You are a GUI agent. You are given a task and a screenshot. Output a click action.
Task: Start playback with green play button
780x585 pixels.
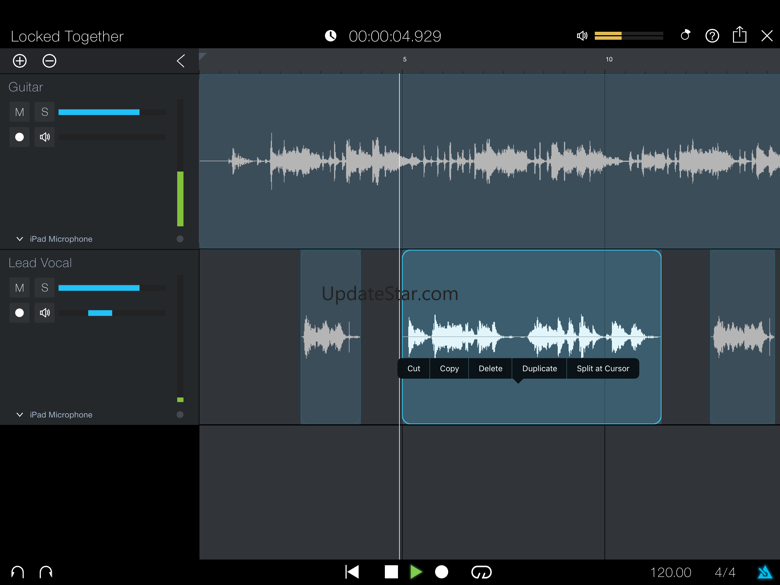pos(416,572)
